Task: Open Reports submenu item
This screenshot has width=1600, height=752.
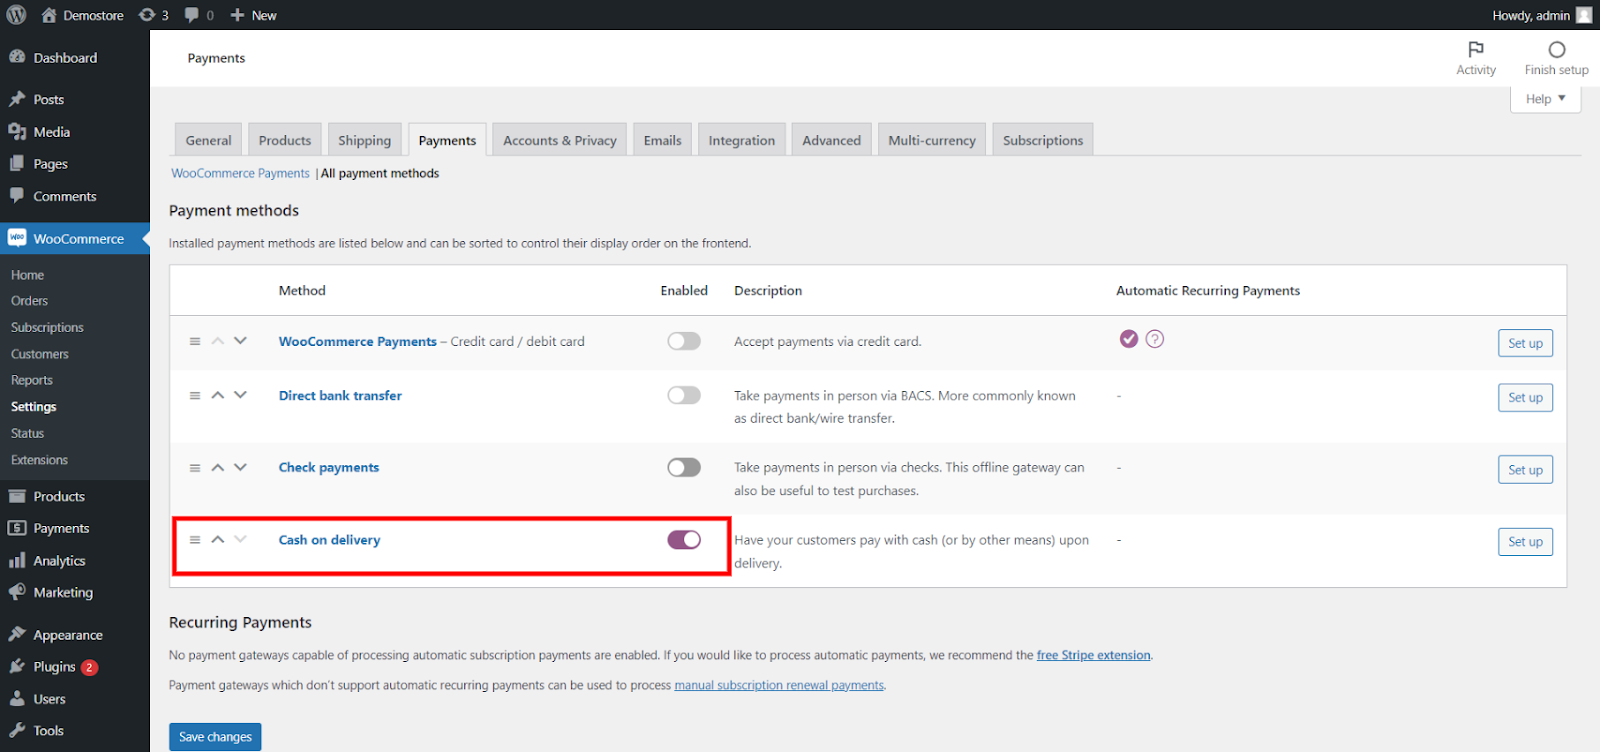Action: [32, 380]
